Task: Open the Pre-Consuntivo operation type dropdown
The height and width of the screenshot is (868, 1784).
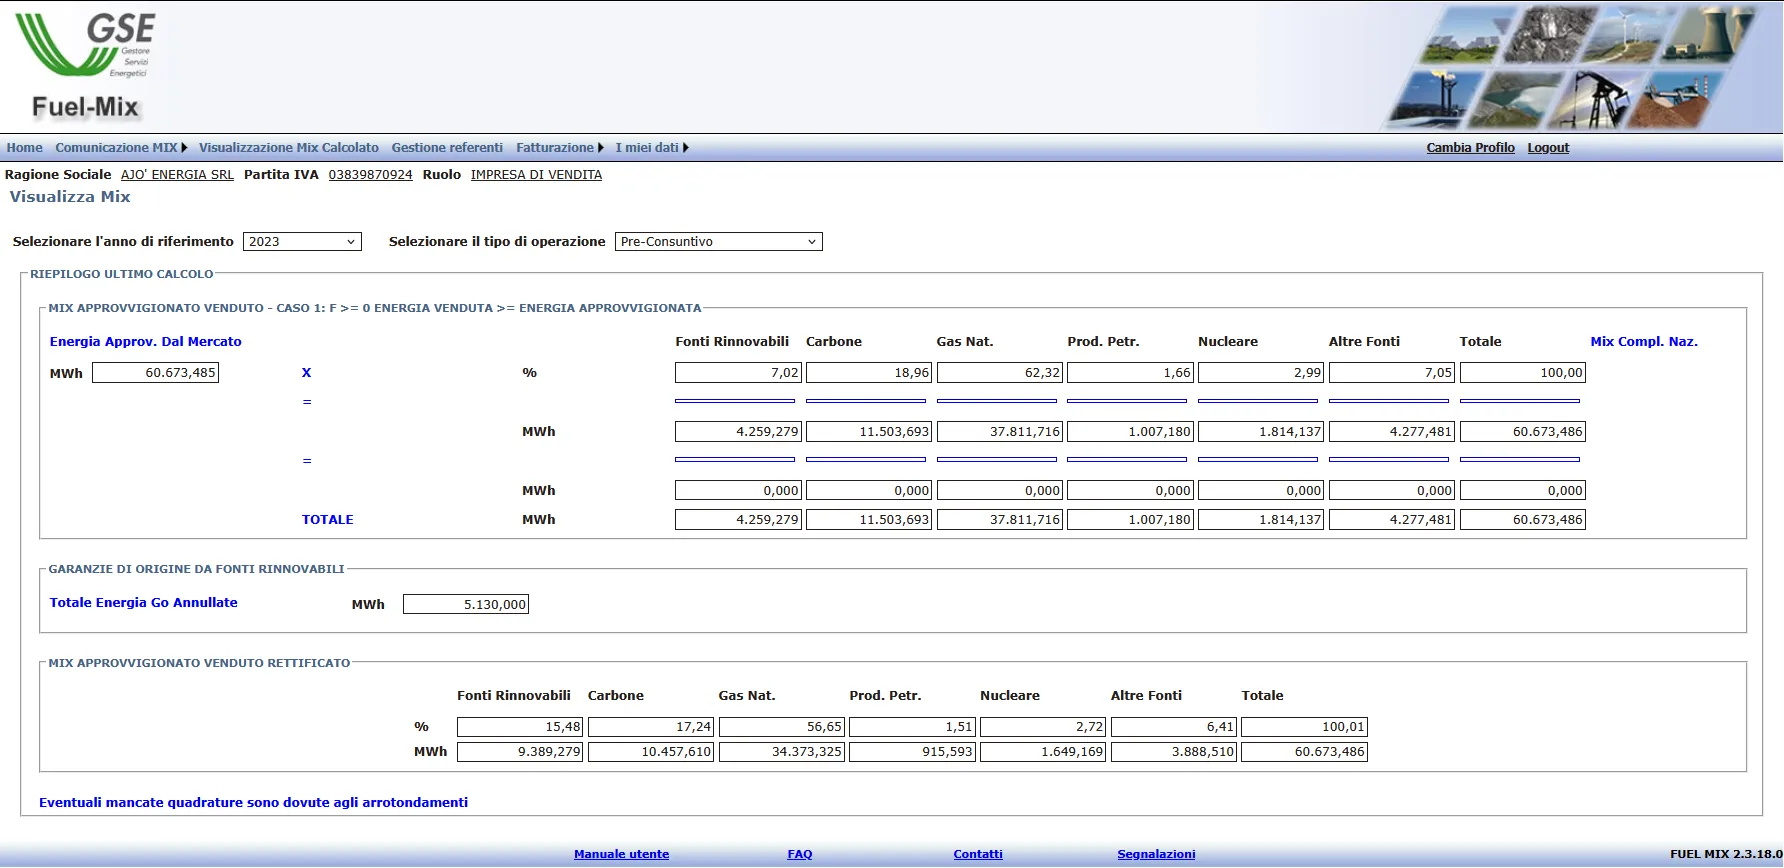Action: click(x=718, y=242)
